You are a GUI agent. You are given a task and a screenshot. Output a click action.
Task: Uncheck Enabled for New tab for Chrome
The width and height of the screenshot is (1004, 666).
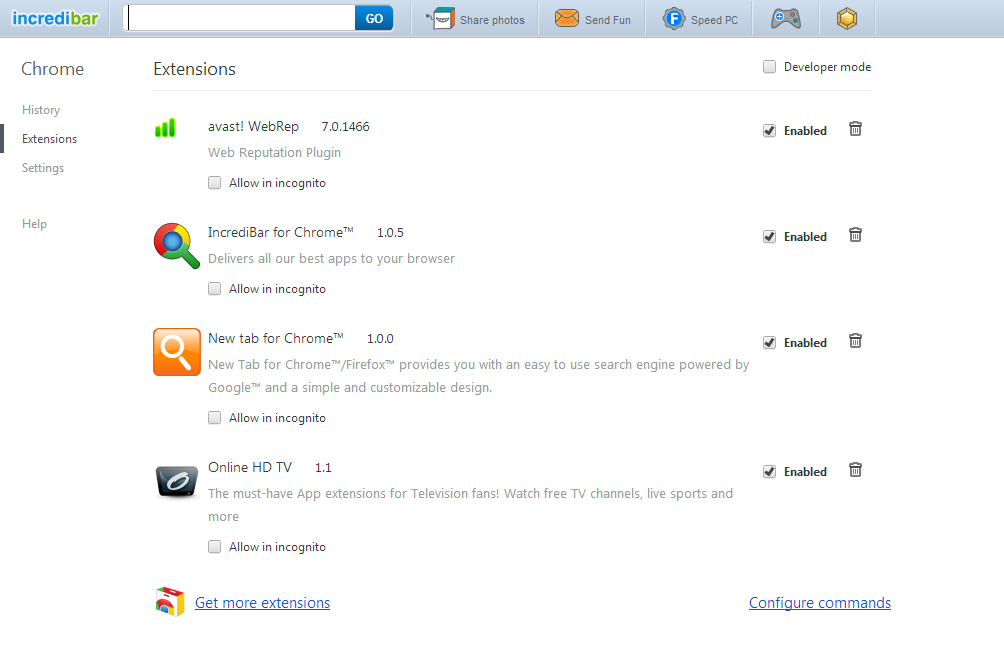click(770, 343)
